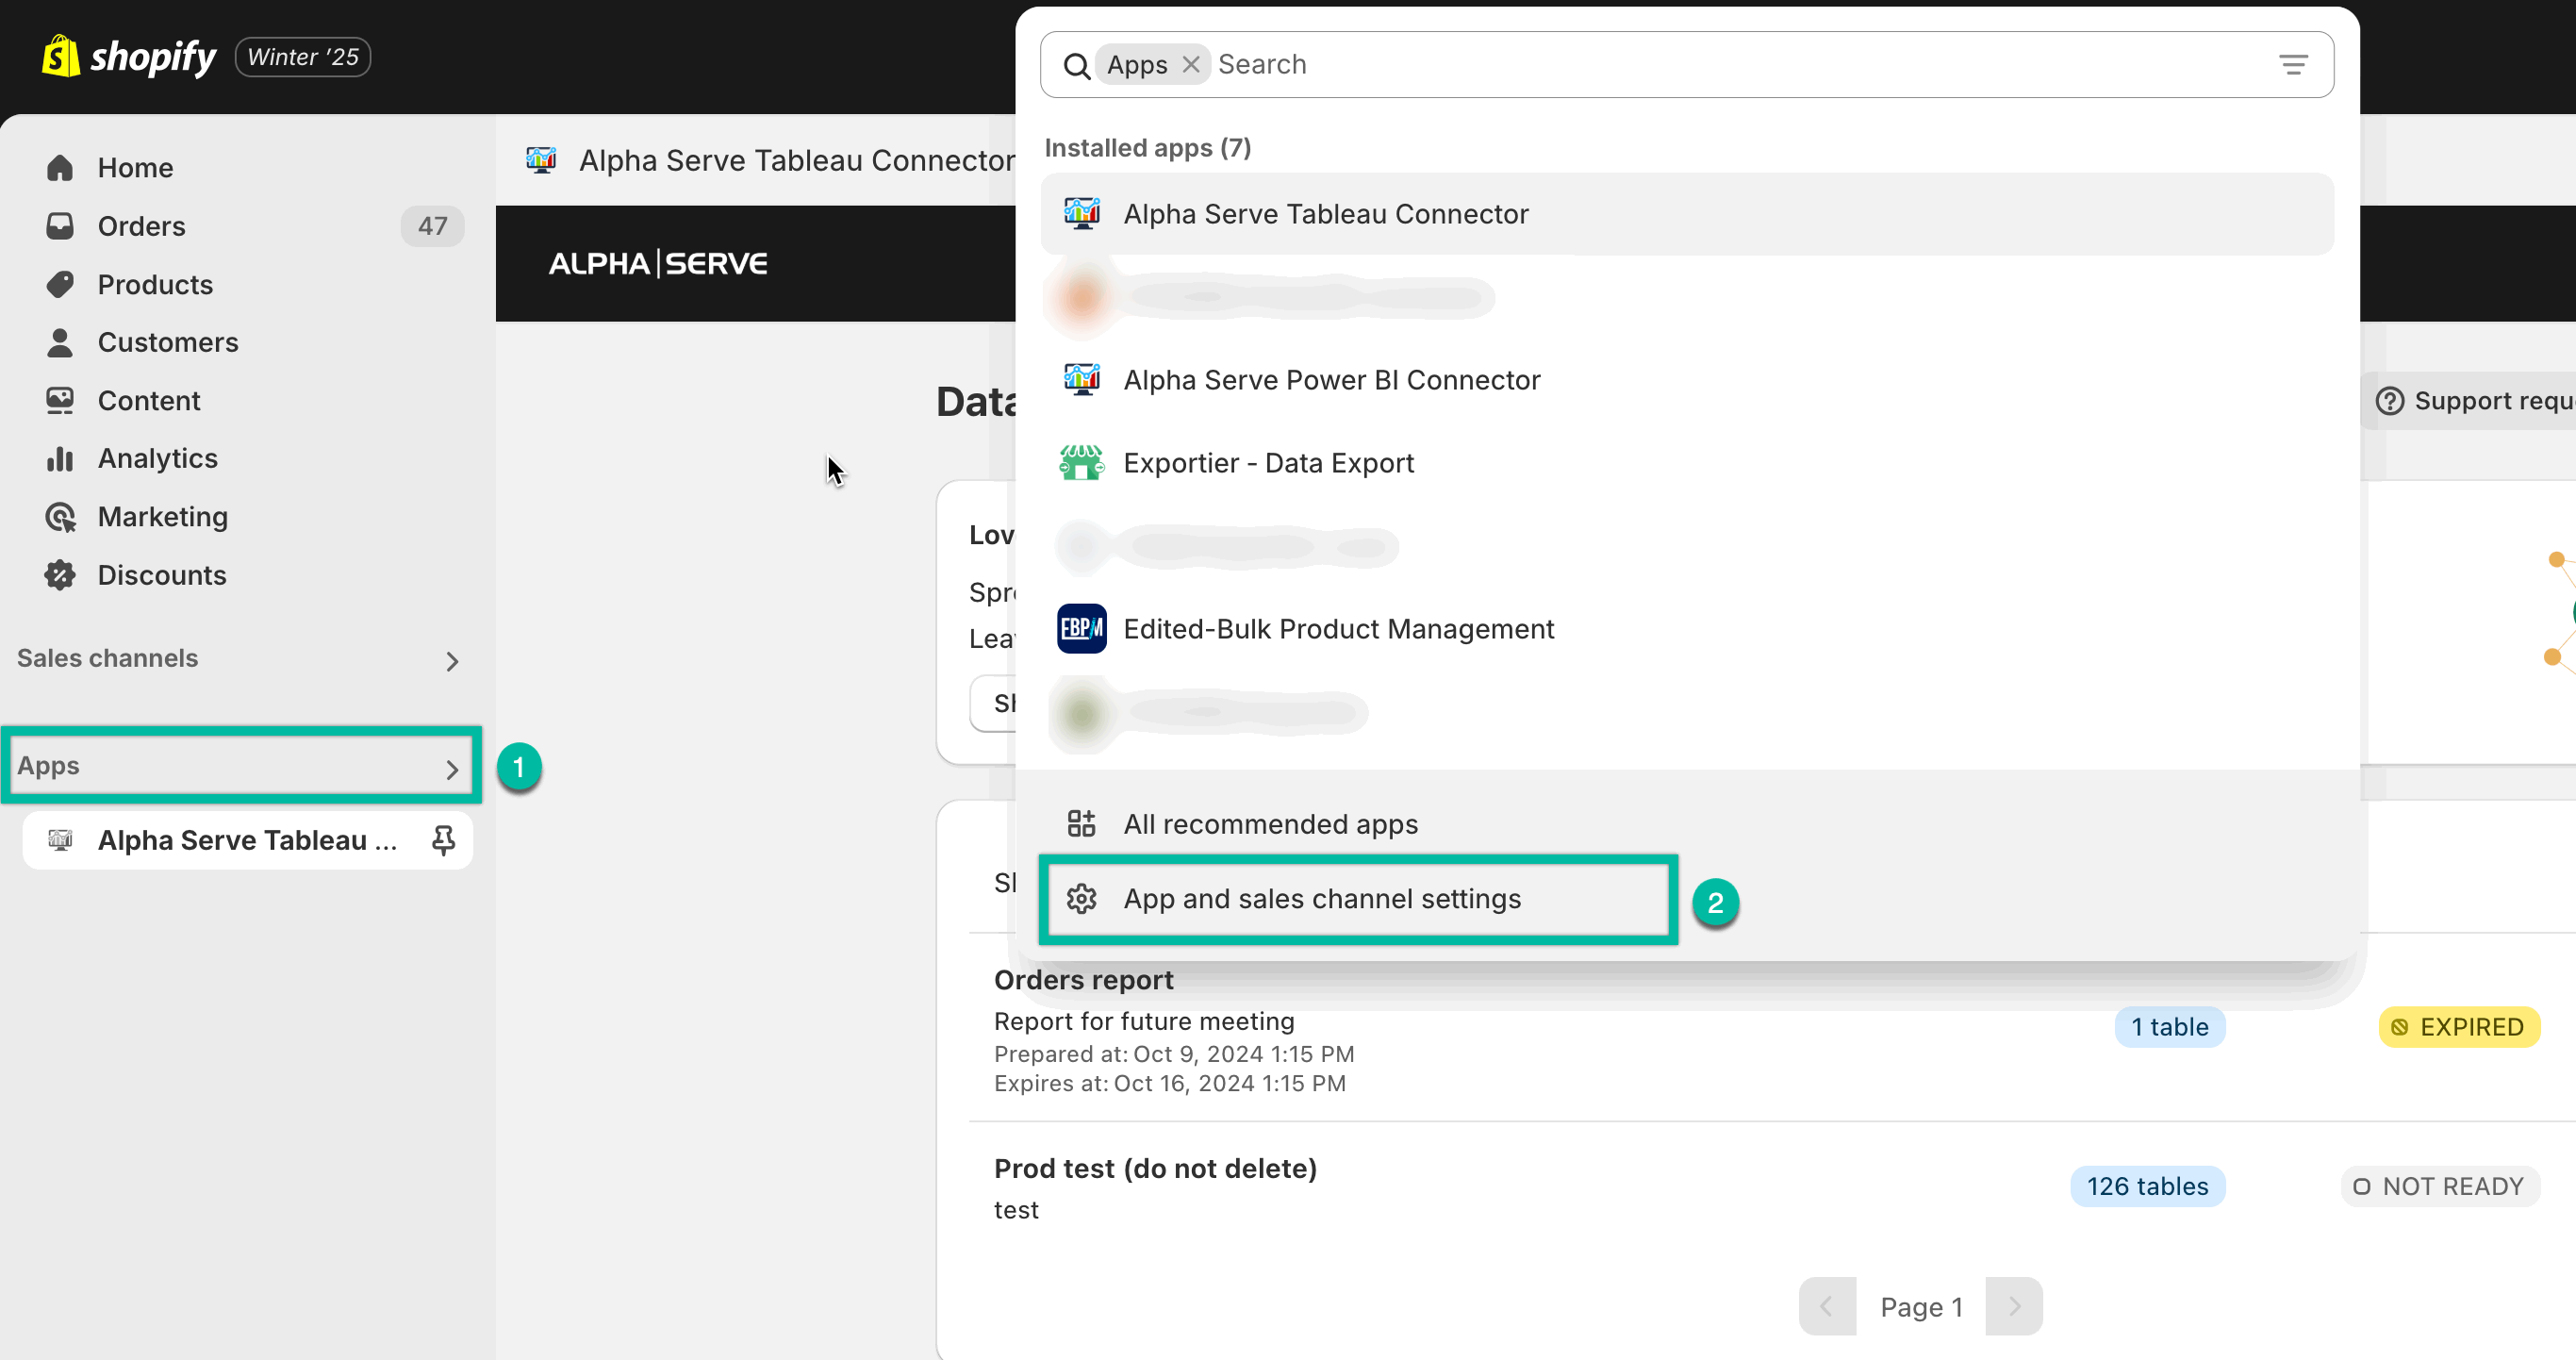Image resolution: width=2576 pixels, height=1360 pixels.
Task: Select Alpha Serve Tableau Connector from installed apps
Action: (1687, 214)
